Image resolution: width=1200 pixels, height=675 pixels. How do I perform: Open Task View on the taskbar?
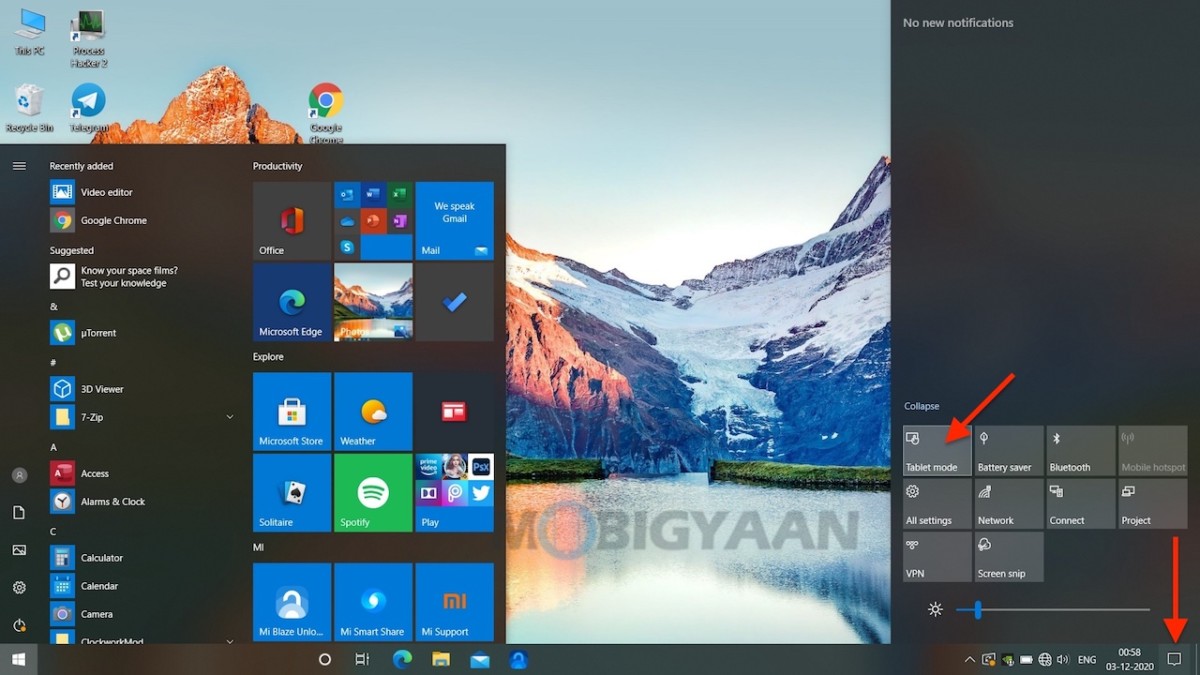click(x=361, y=659)
